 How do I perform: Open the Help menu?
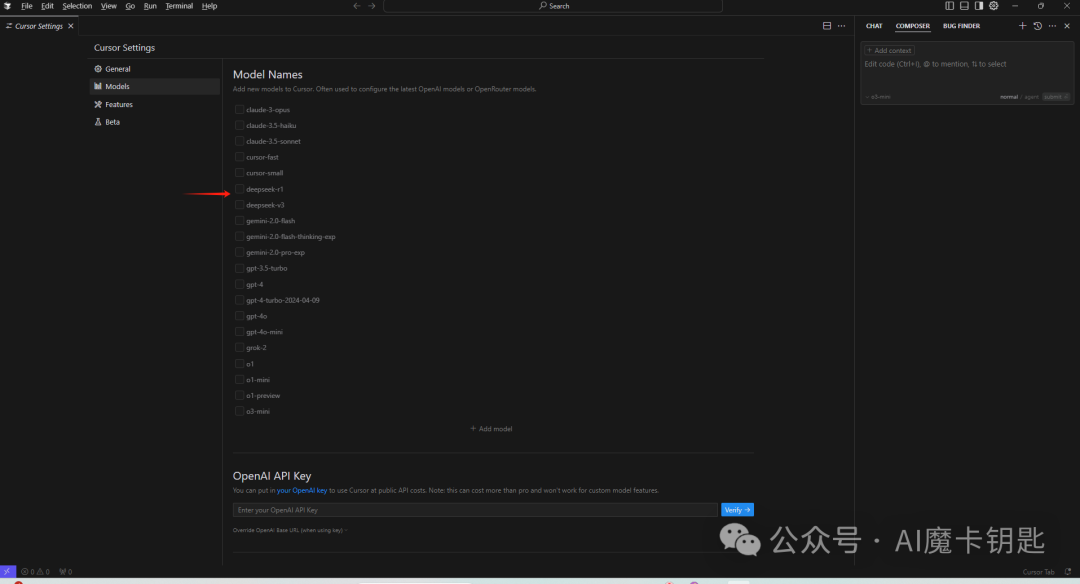(209, 6)
